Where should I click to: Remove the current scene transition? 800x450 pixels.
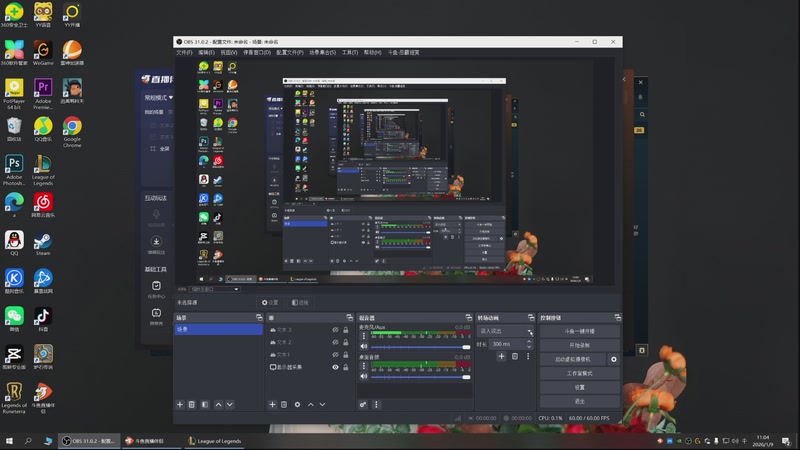(x=515, y=356)
